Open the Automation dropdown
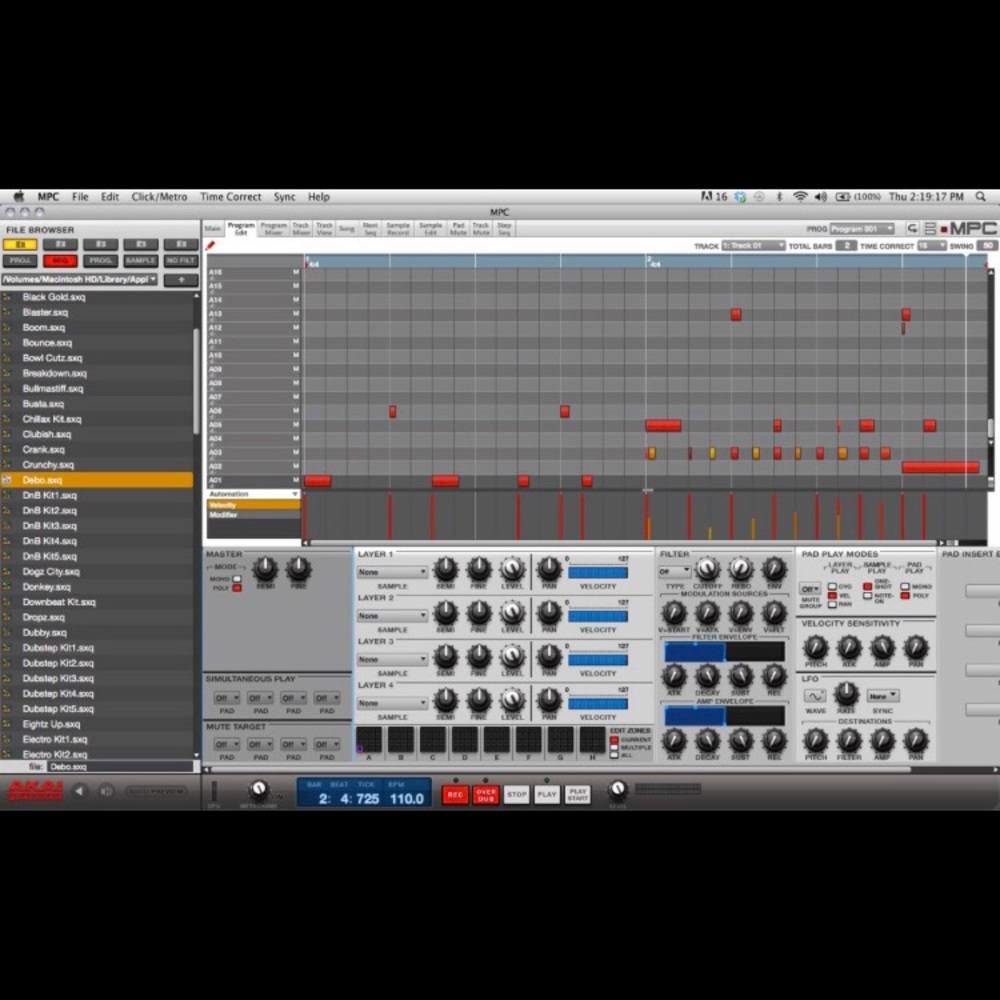The image size is (1000, 1000). (254, 494)
